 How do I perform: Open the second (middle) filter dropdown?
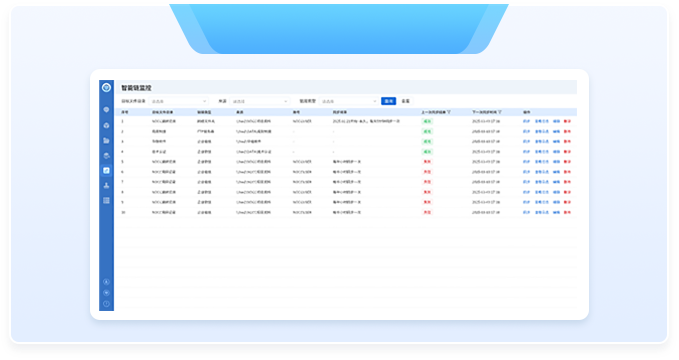(259, 101)
